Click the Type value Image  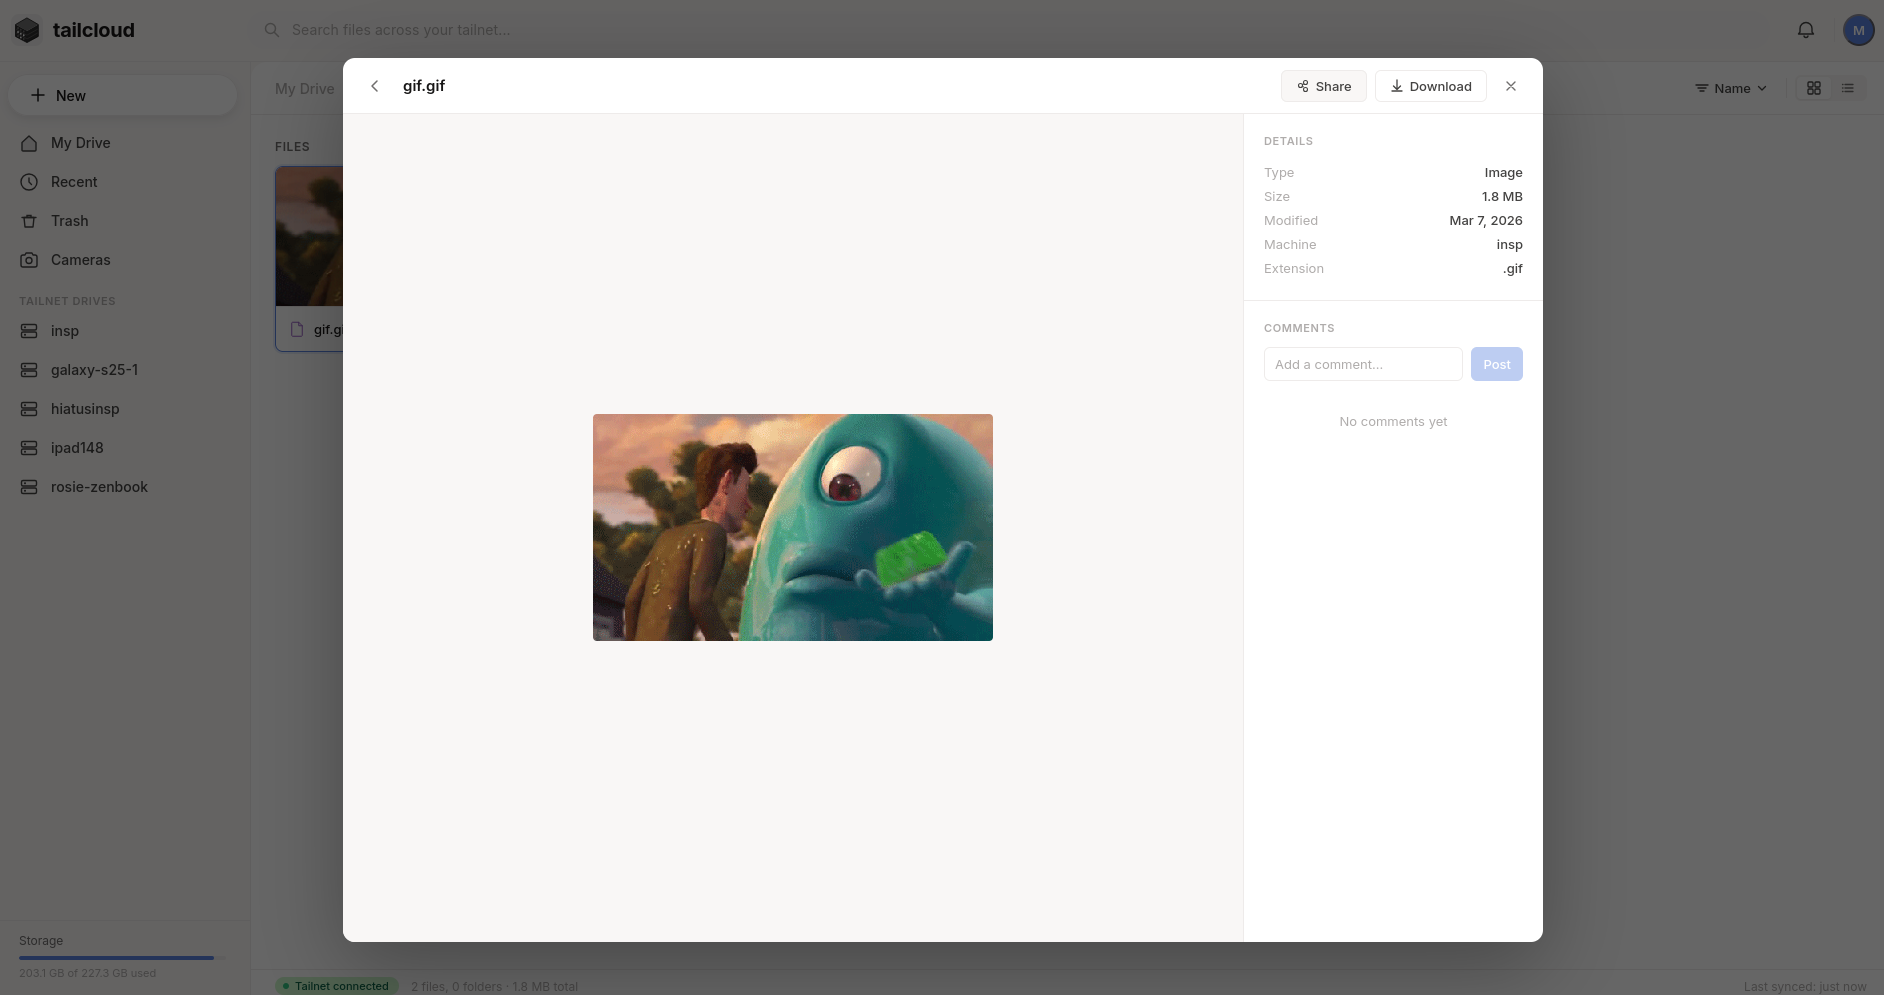click(x=1503, y=173)
